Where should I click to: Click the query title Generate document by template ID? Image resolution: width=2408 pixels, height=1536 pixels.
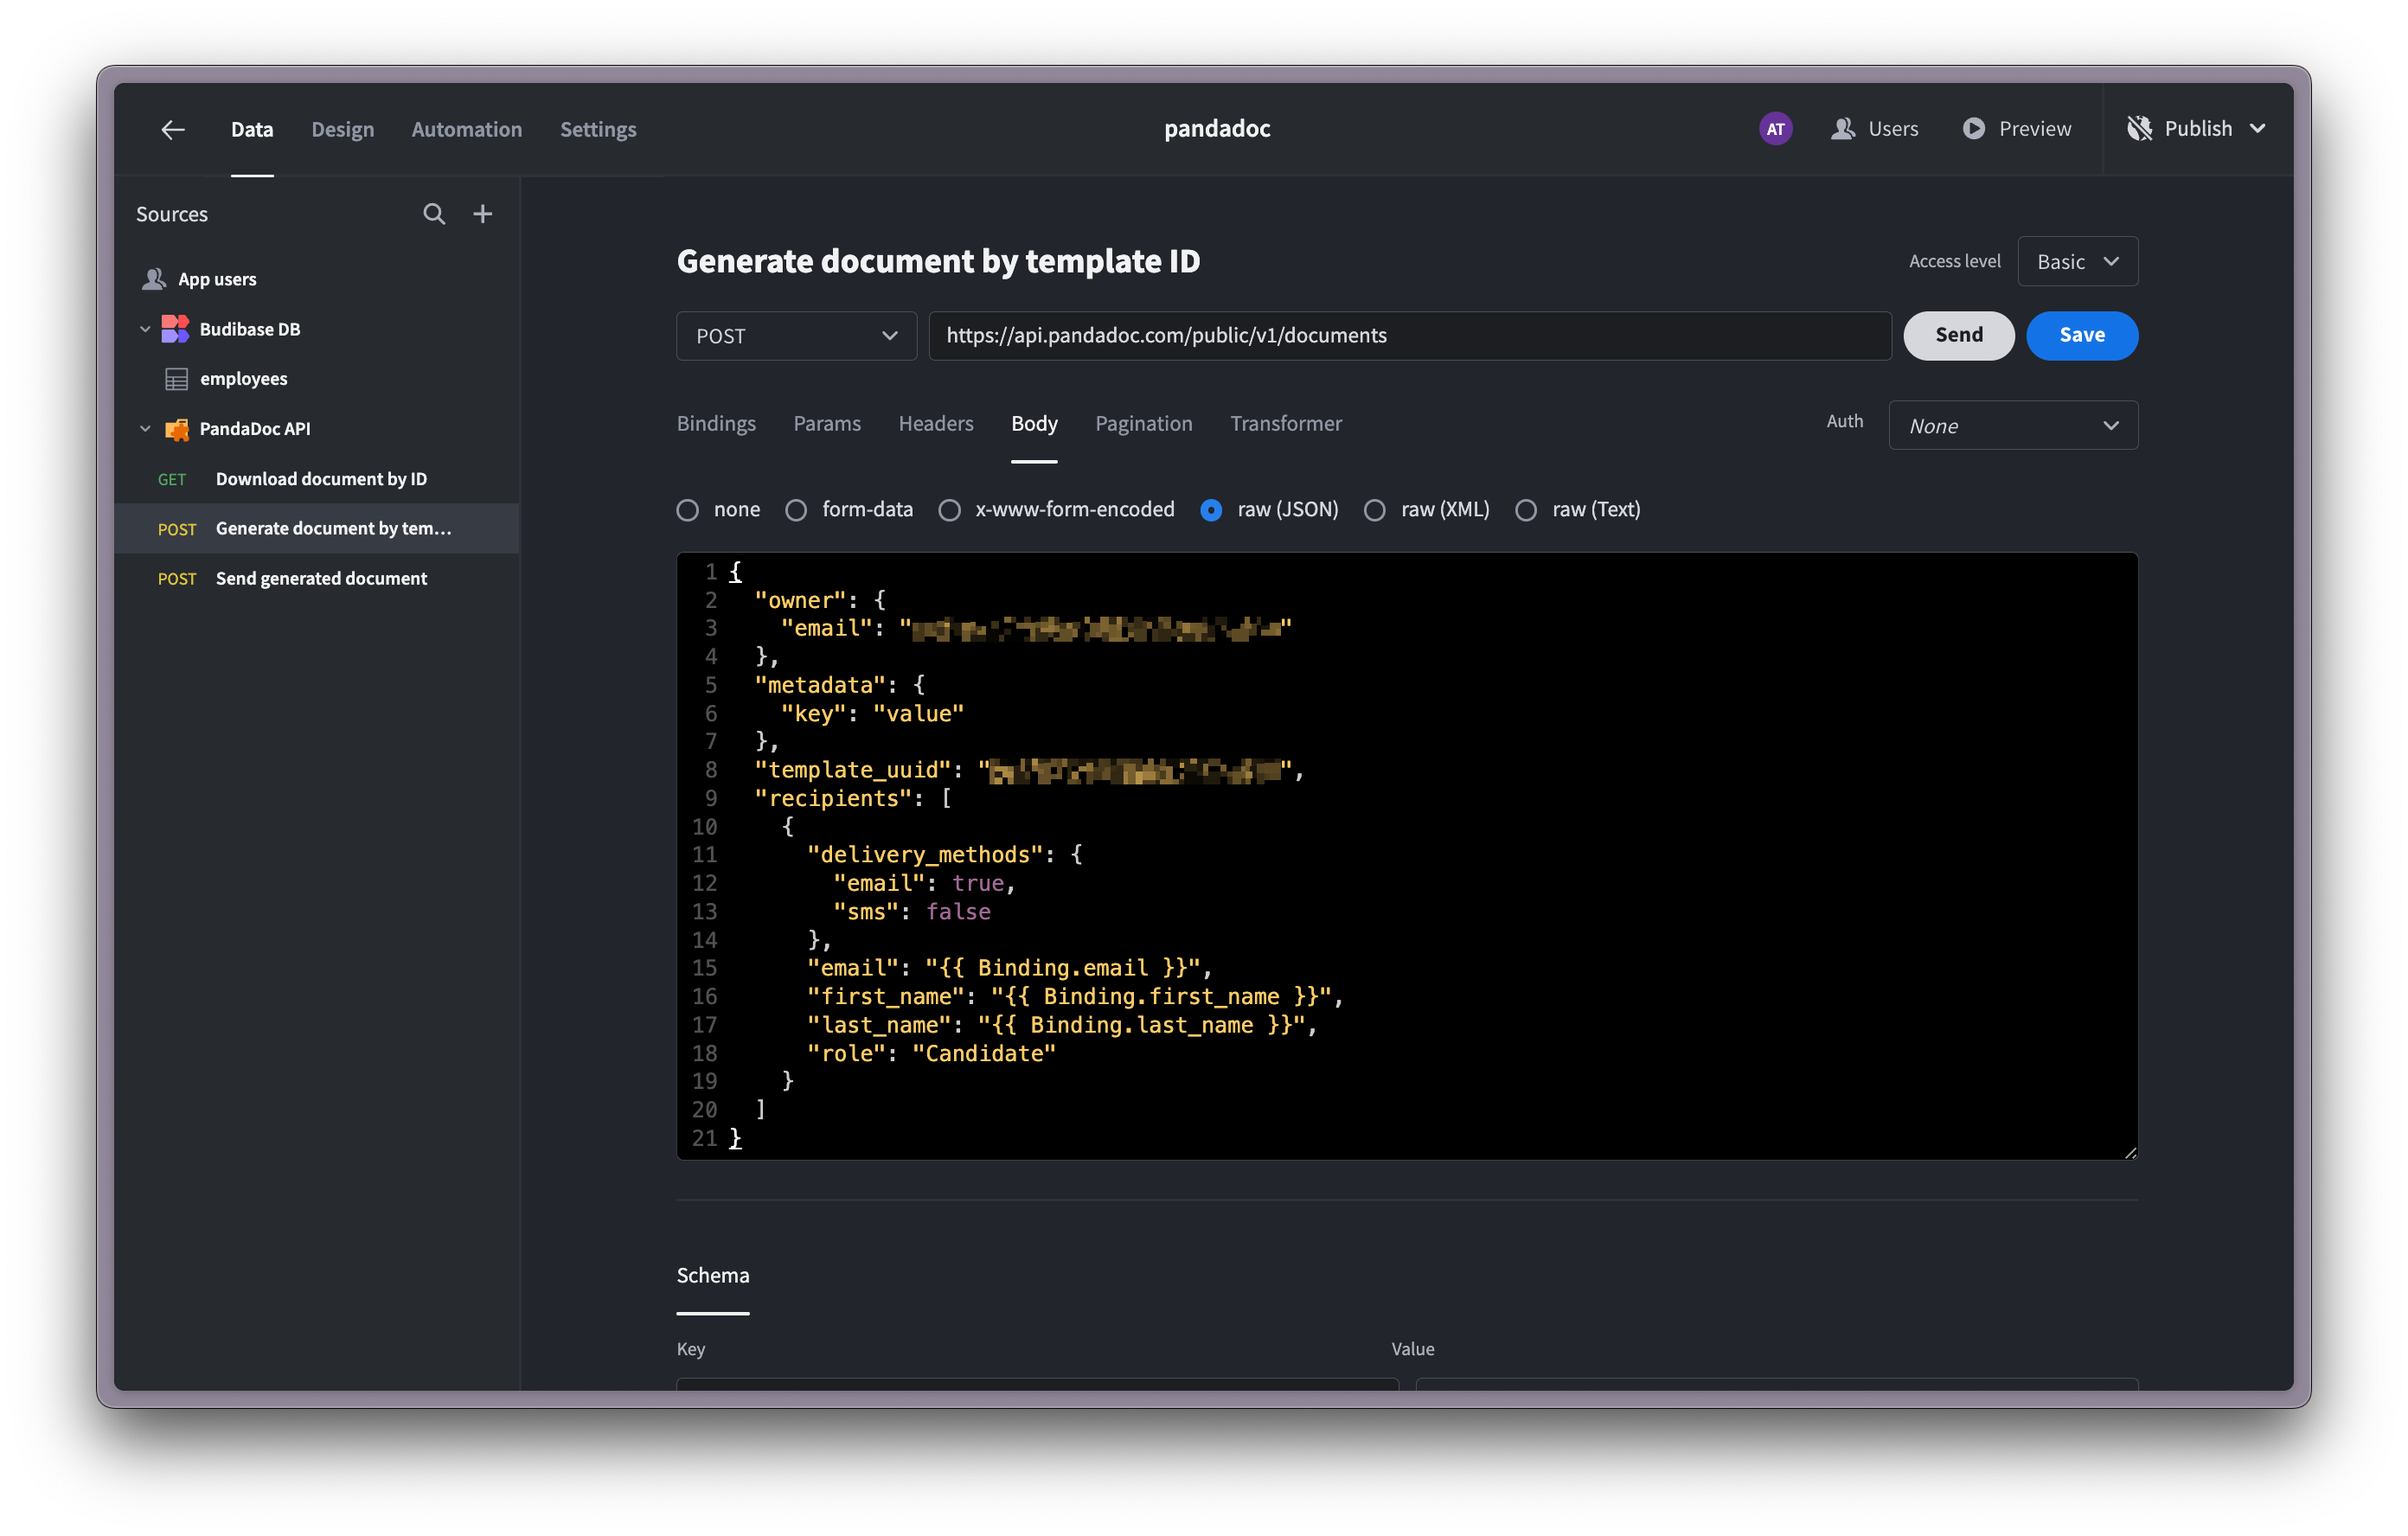(938, 261)
